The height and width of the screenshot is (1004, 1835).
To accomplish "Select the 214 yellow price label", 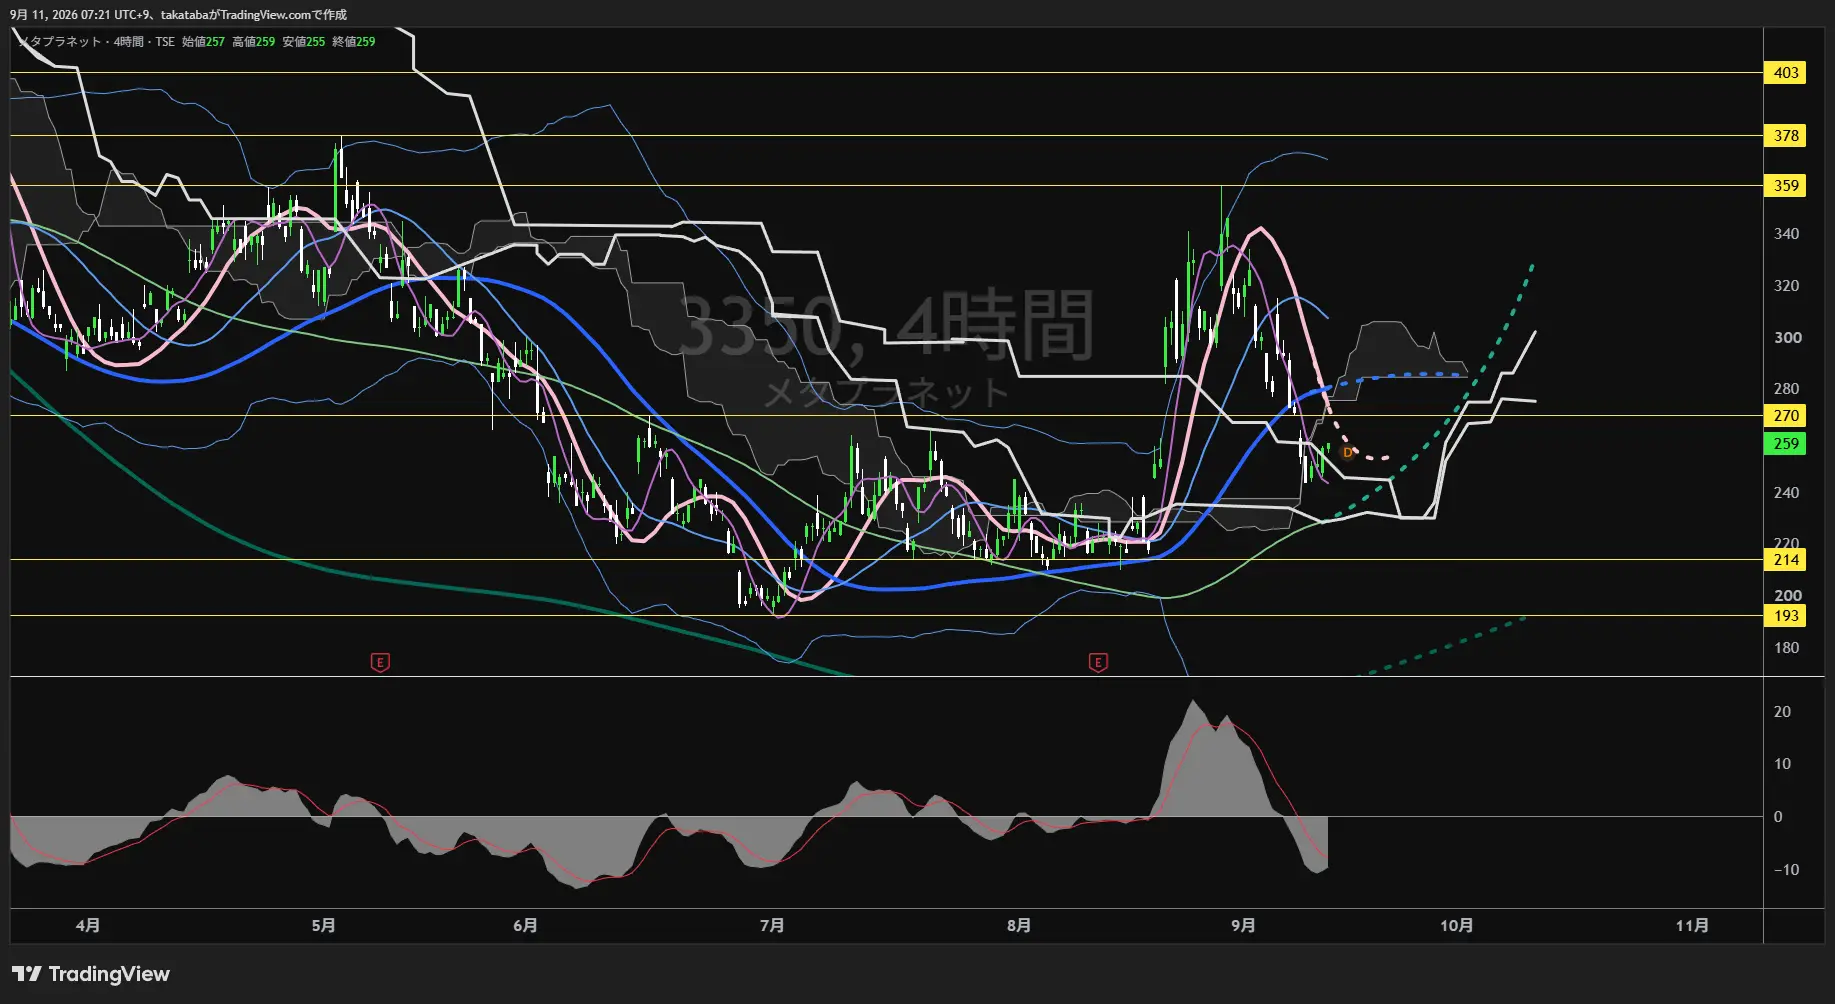I will click(1786, 560).
